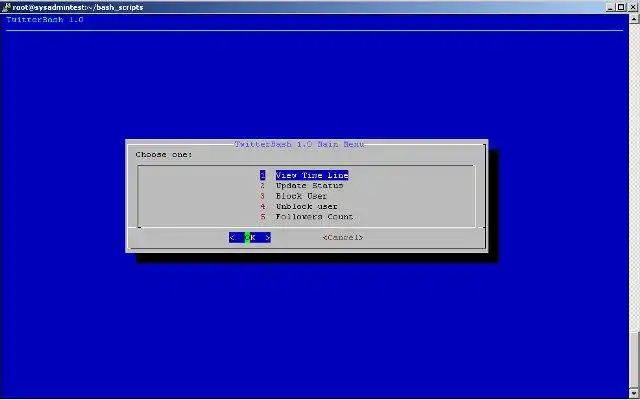Click the number 1 tag beside View Time Line
The width and height of the screenshot is (640, 400).
coord(262,175)
